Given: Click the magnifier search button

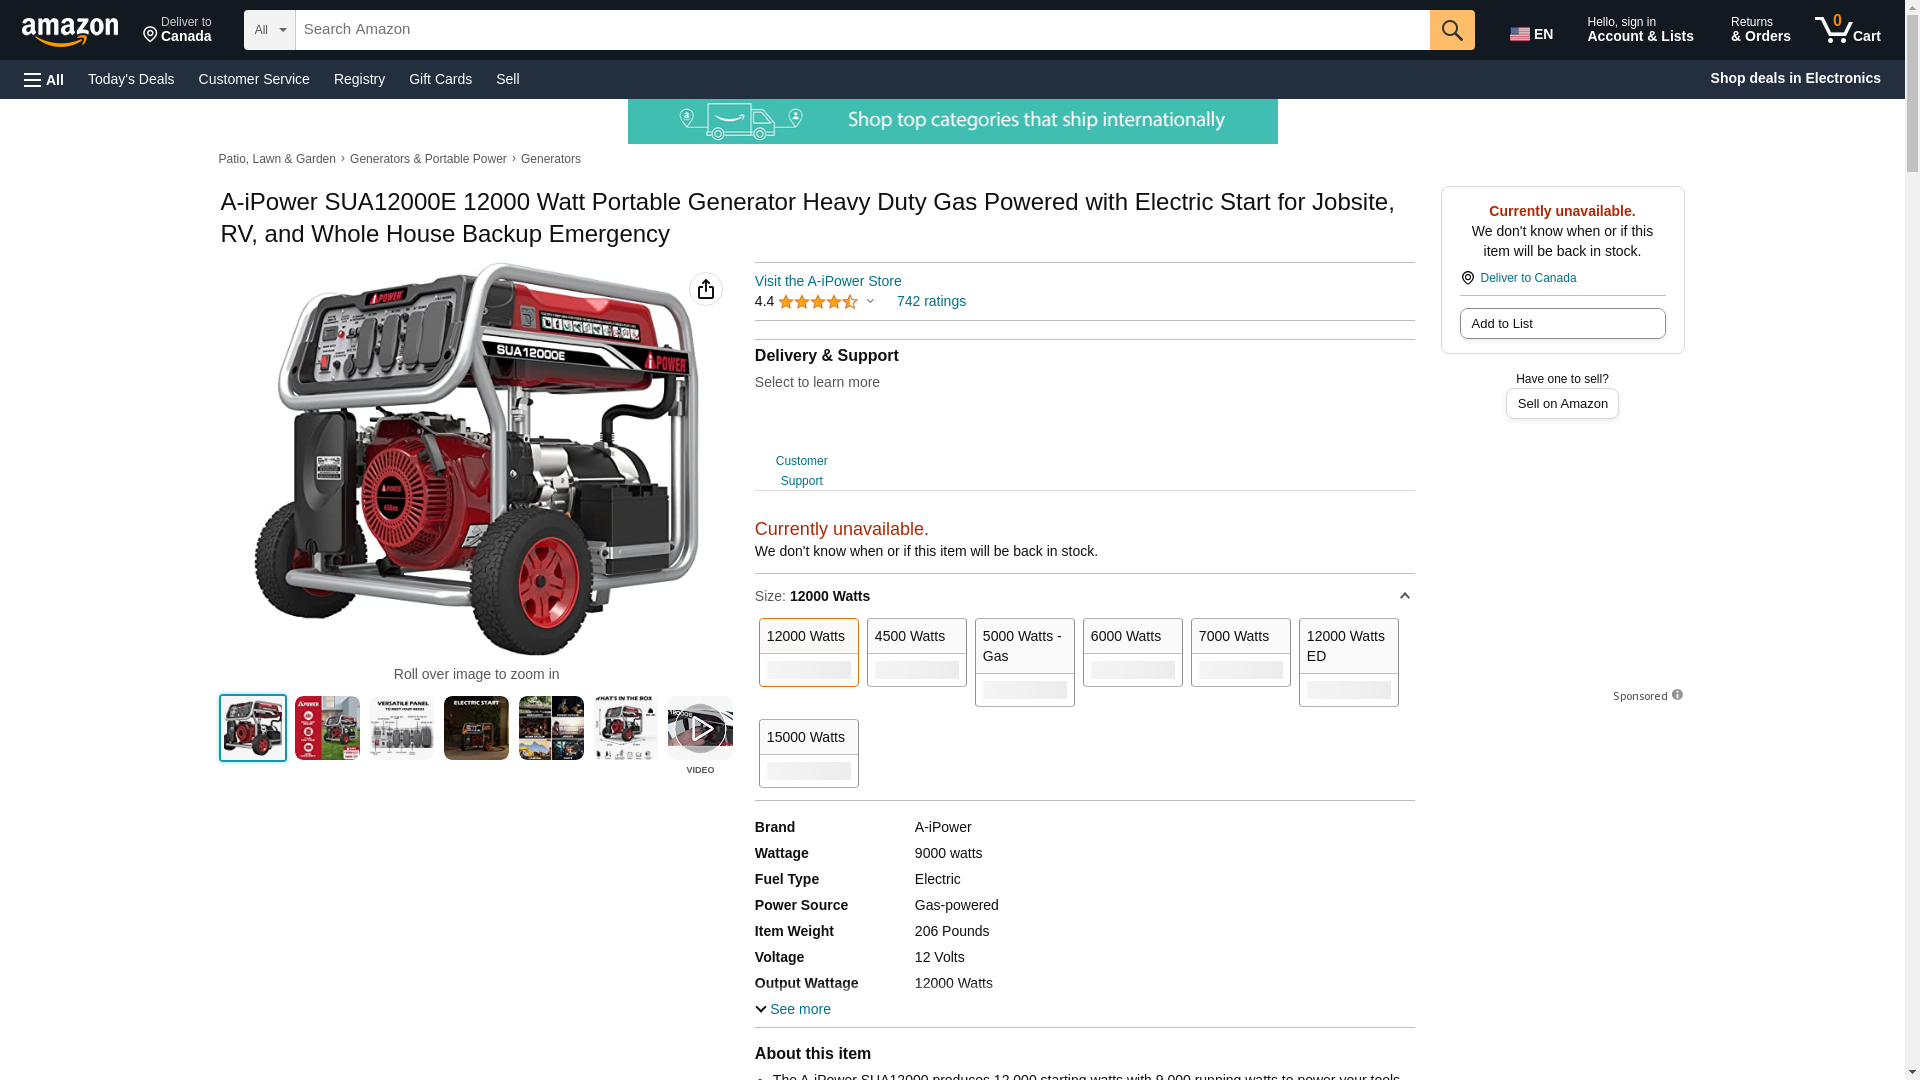Looking at the screenshot, I should tap(1452, 30).
